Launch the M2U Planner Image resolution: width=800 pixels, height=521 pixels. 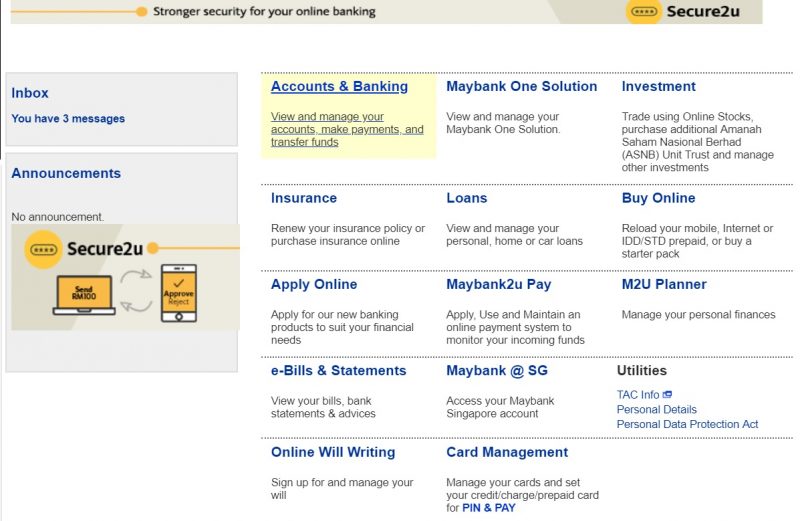coord(664,284)
